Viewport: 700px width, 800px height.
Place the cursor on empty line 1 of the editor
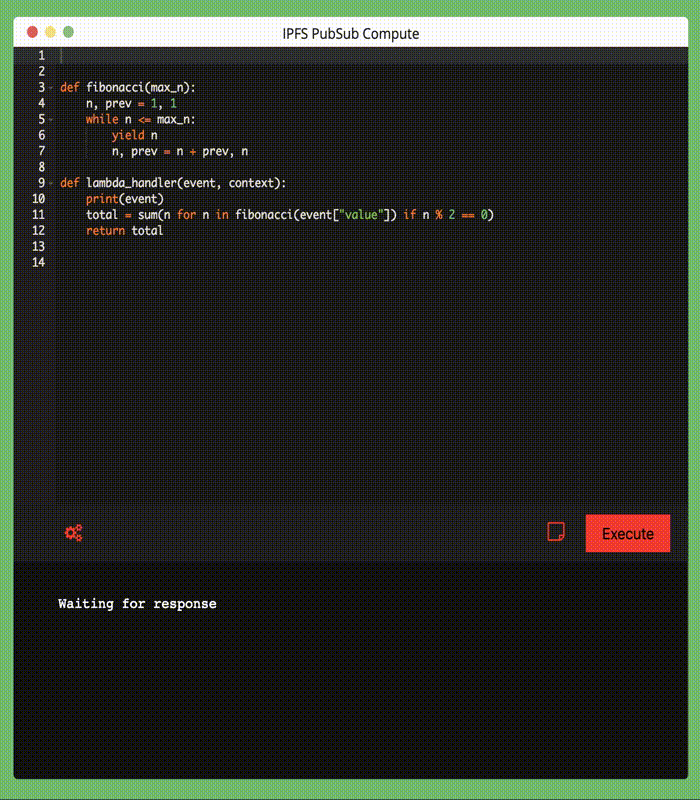coord(372,56)
